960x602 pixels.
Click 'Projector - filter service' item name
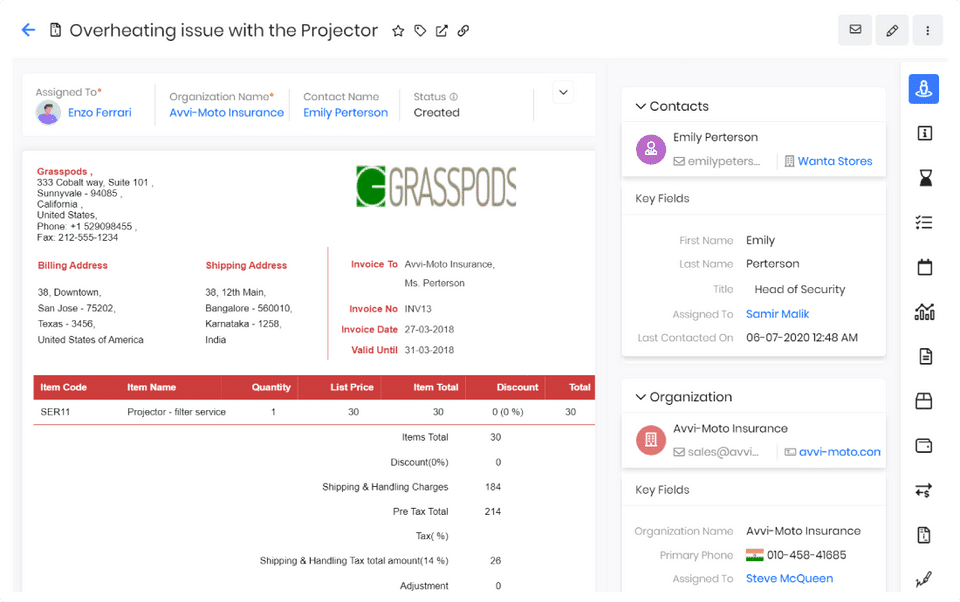176,412
